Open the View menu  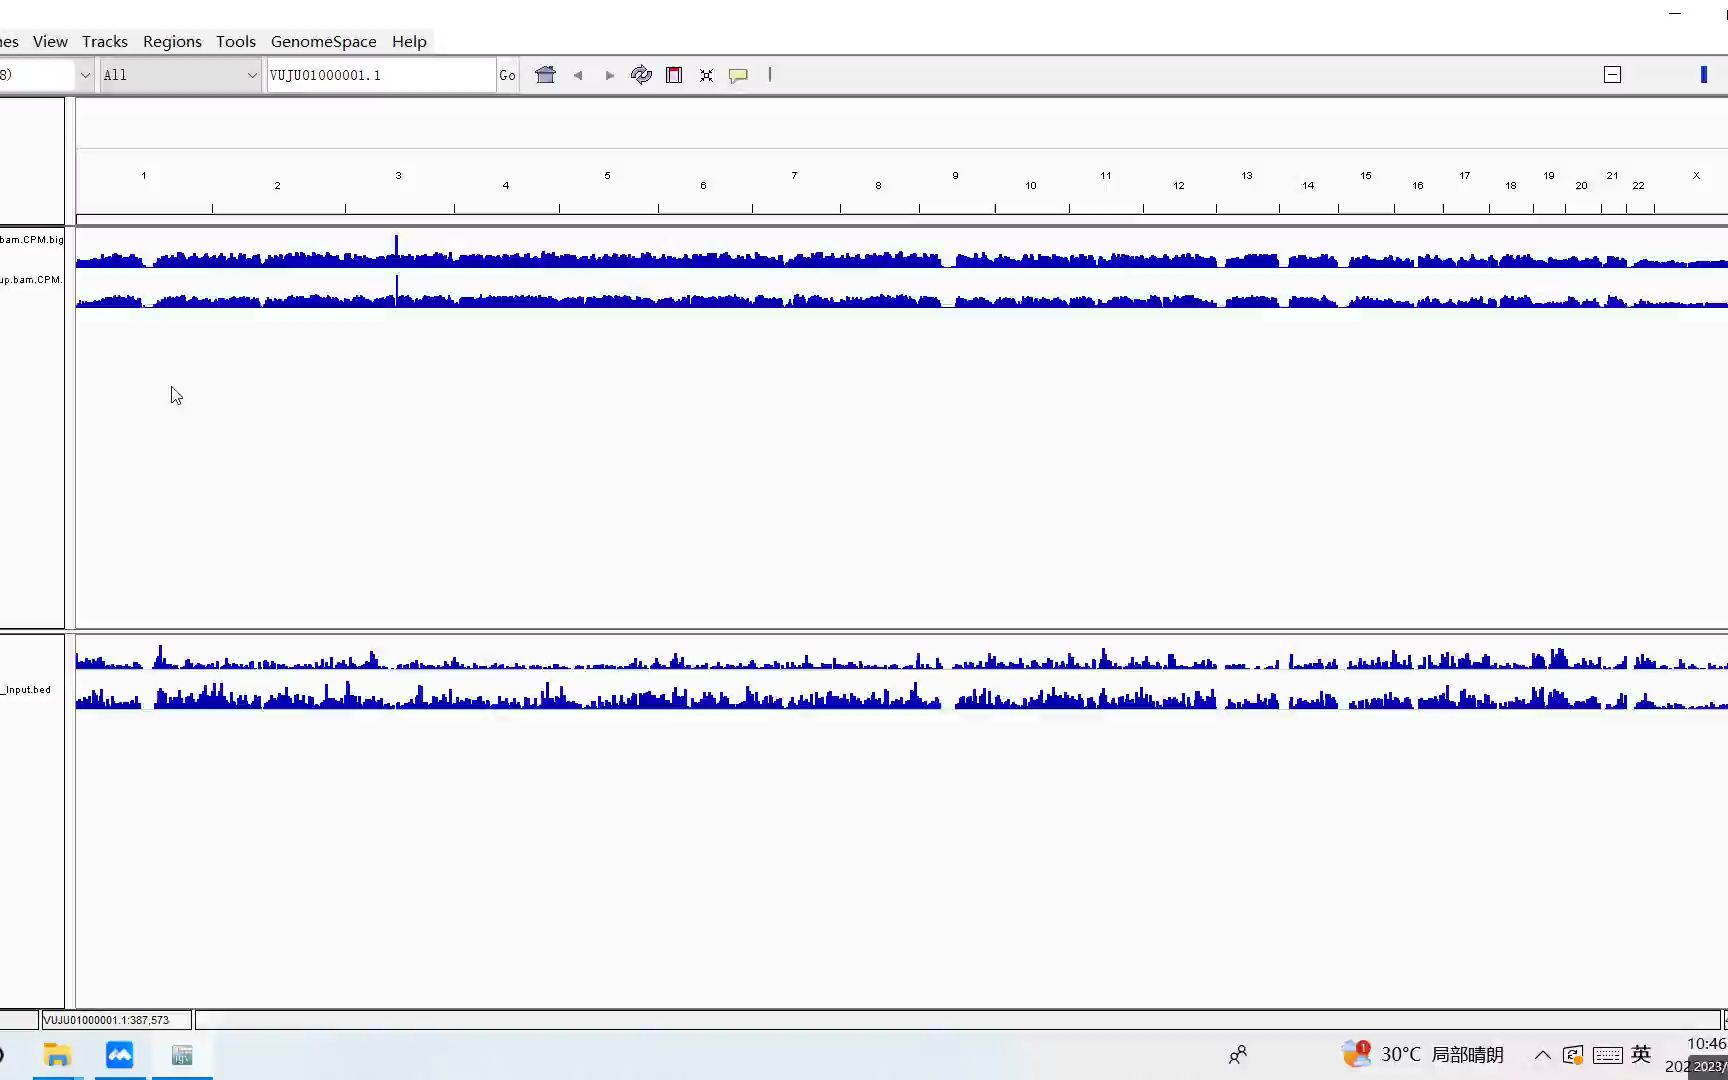50,41
